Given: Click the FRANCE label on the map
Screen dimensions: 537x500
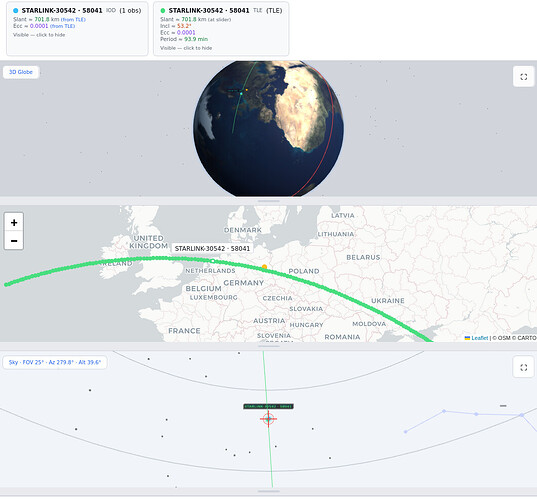Looking at the screenshot, I should [x=184, y=331].
